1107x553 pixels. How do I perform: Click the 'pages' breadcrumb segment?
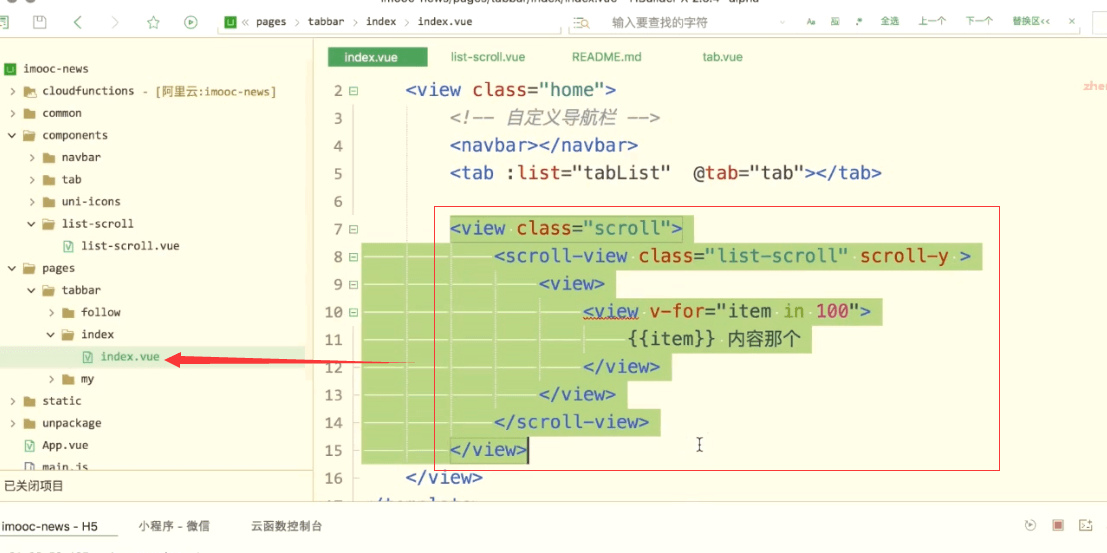click(271, 22)
